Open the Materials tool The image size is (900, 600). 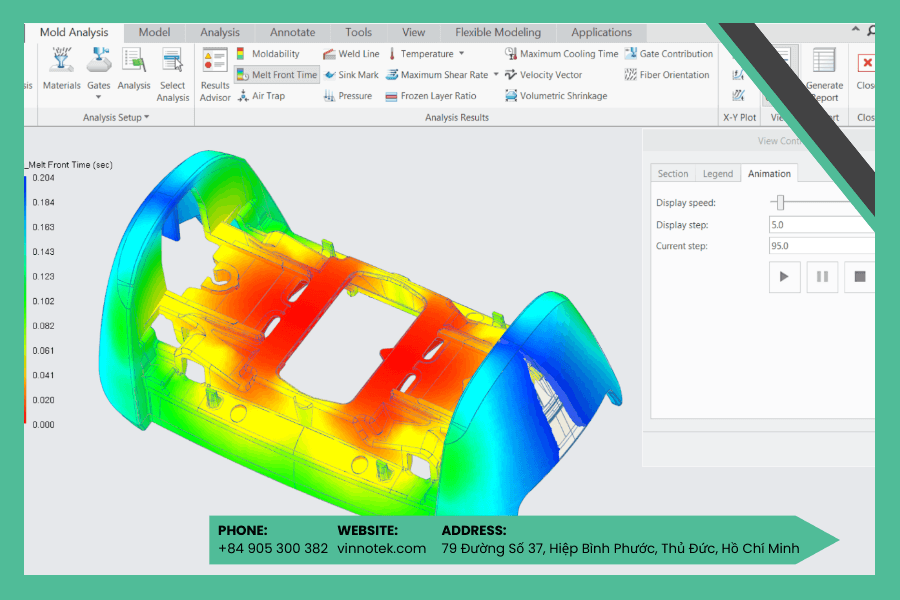(61, 69)
